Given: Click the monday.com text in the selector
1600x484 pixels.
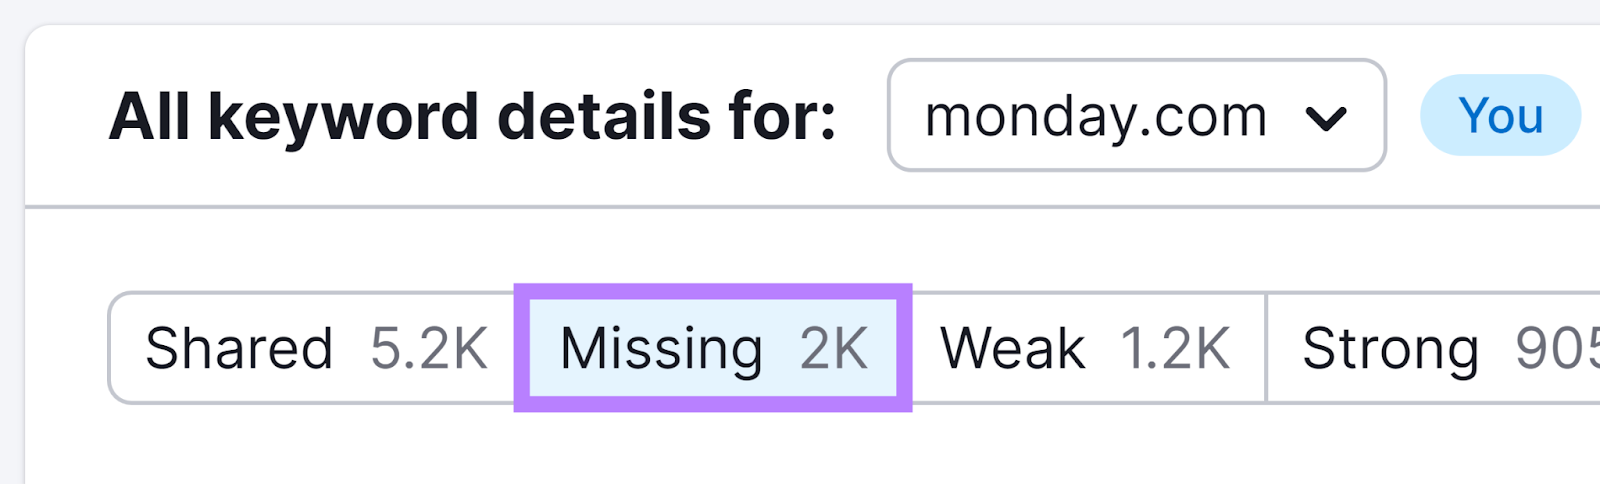Looking at the screenshot, I should coord(1096,116).
